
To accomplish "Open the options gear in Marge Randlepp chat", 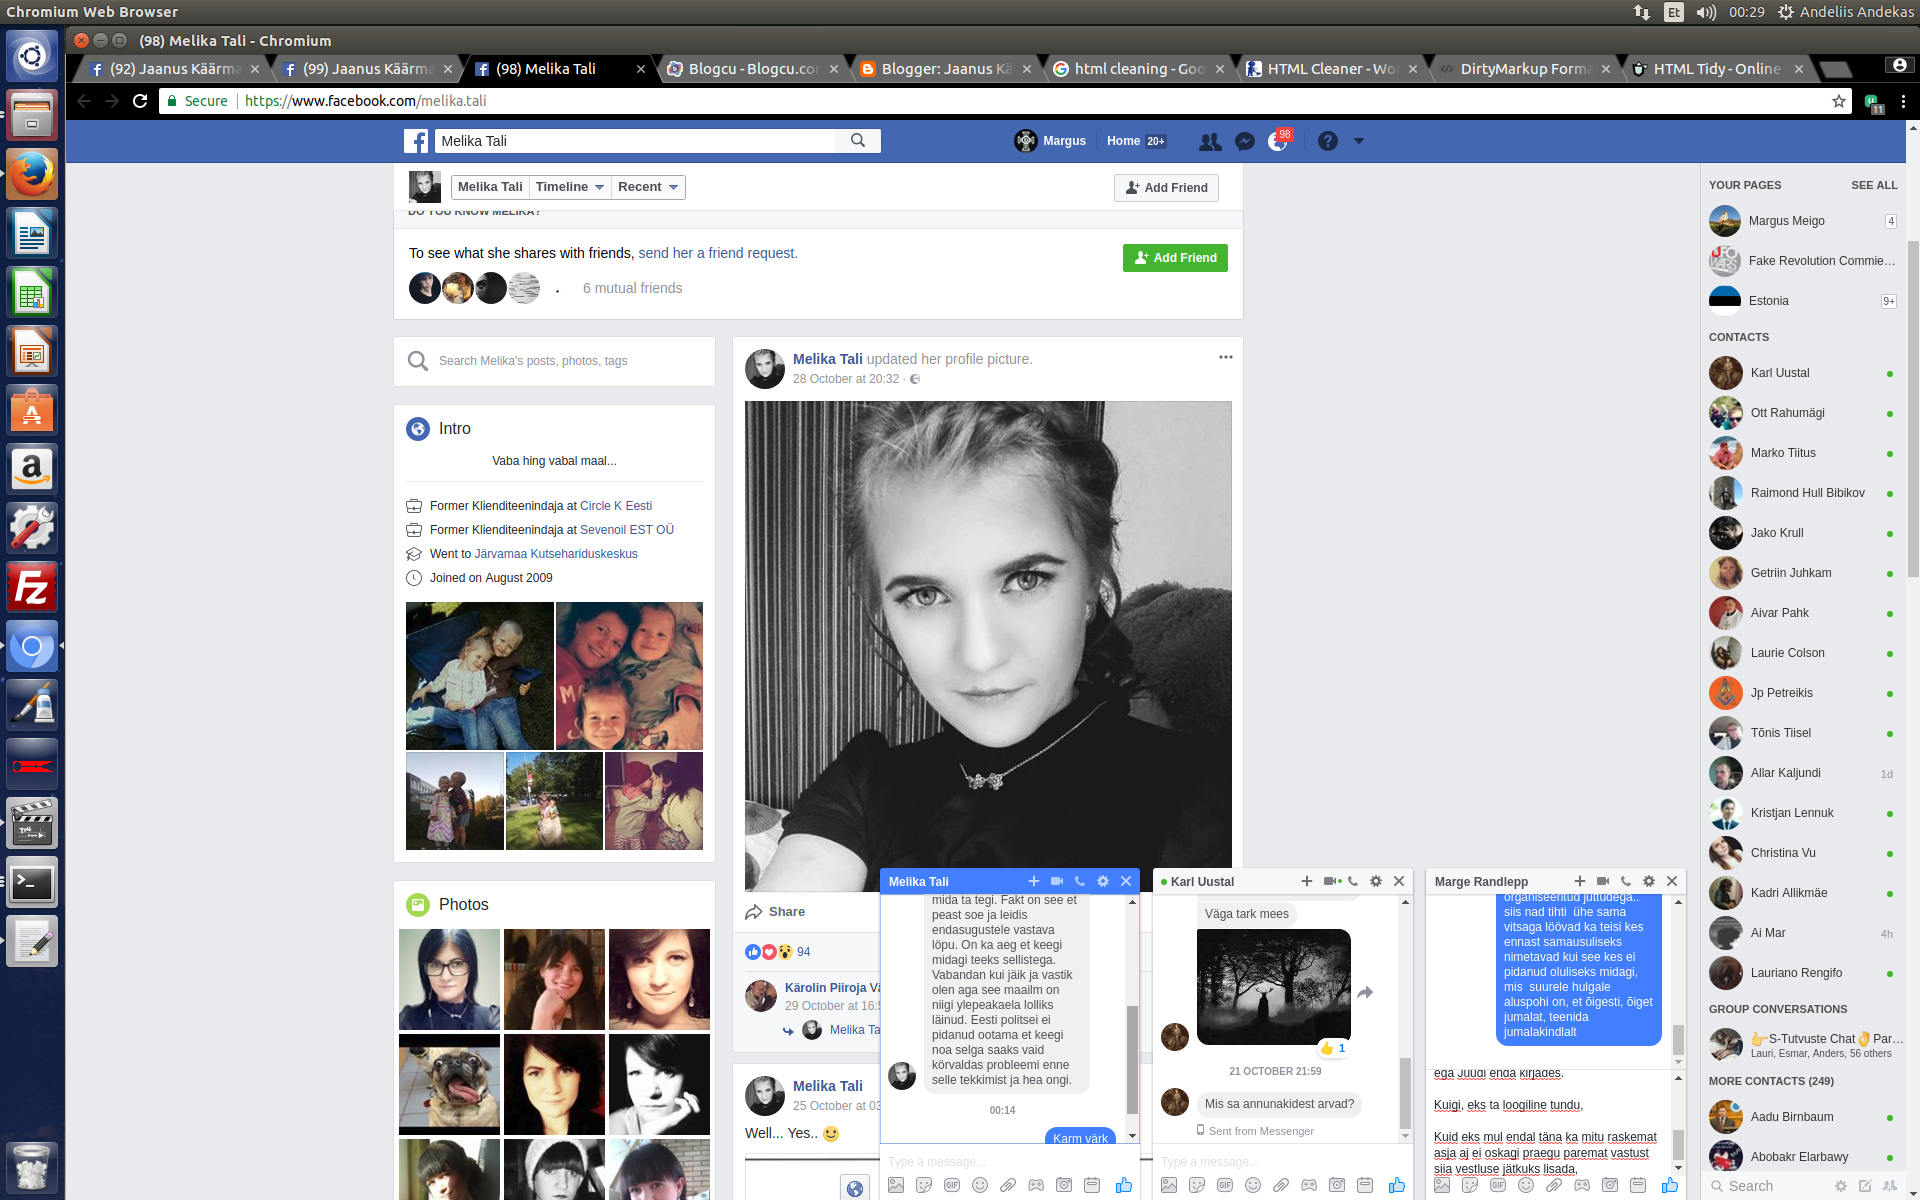I will tap(1649, 881).
